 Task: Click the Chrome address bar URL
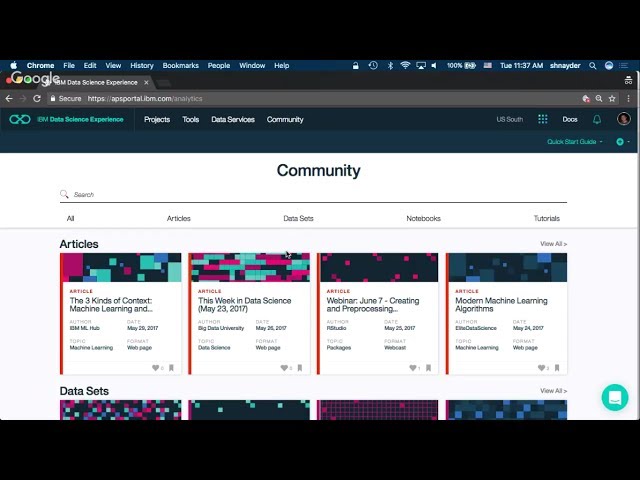[x=145, y=99]
